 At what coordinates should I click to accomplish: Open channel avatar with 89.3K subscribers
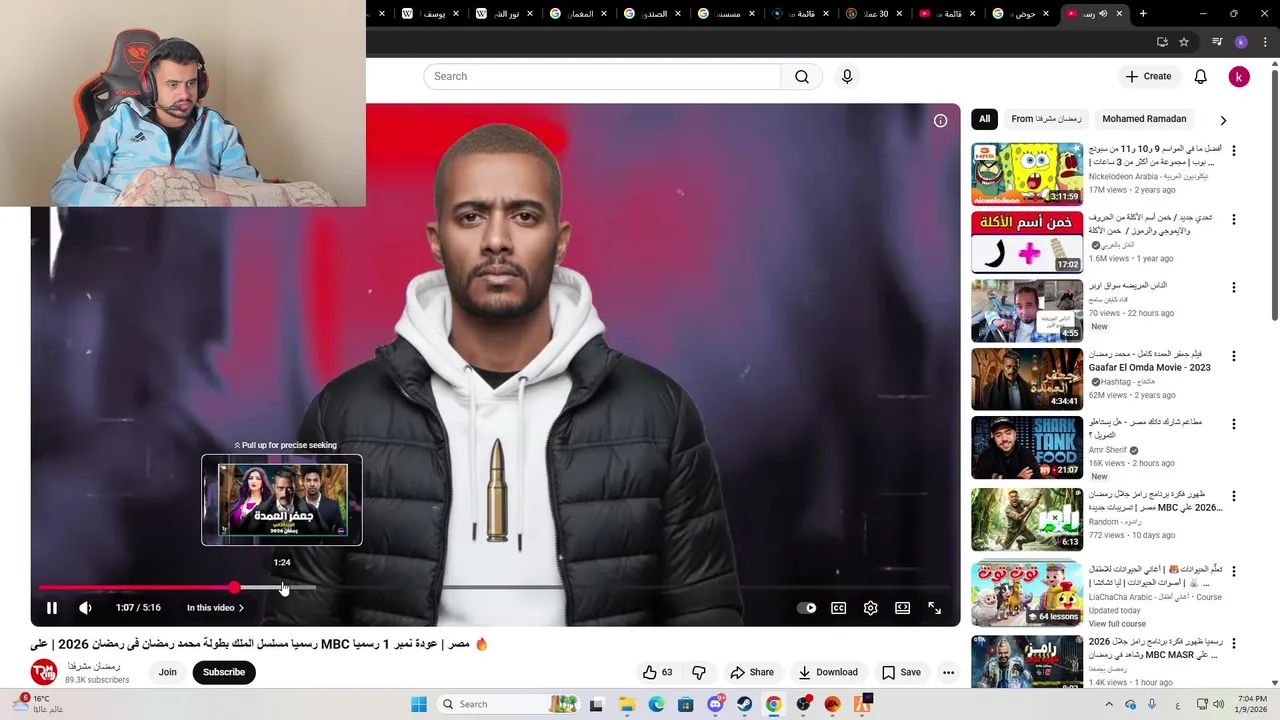[x=43, y=672]
